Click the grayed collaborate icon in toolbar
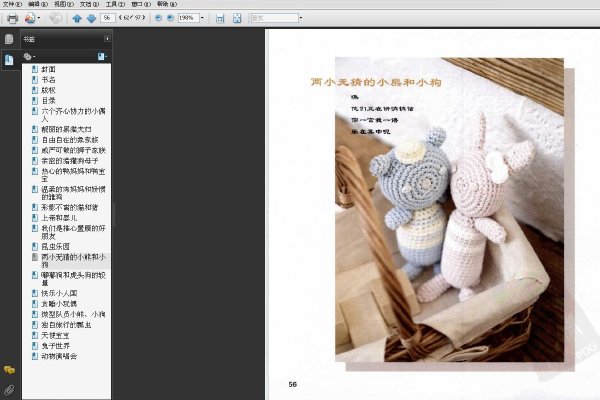The image size is (600, 400). (55, 18)
